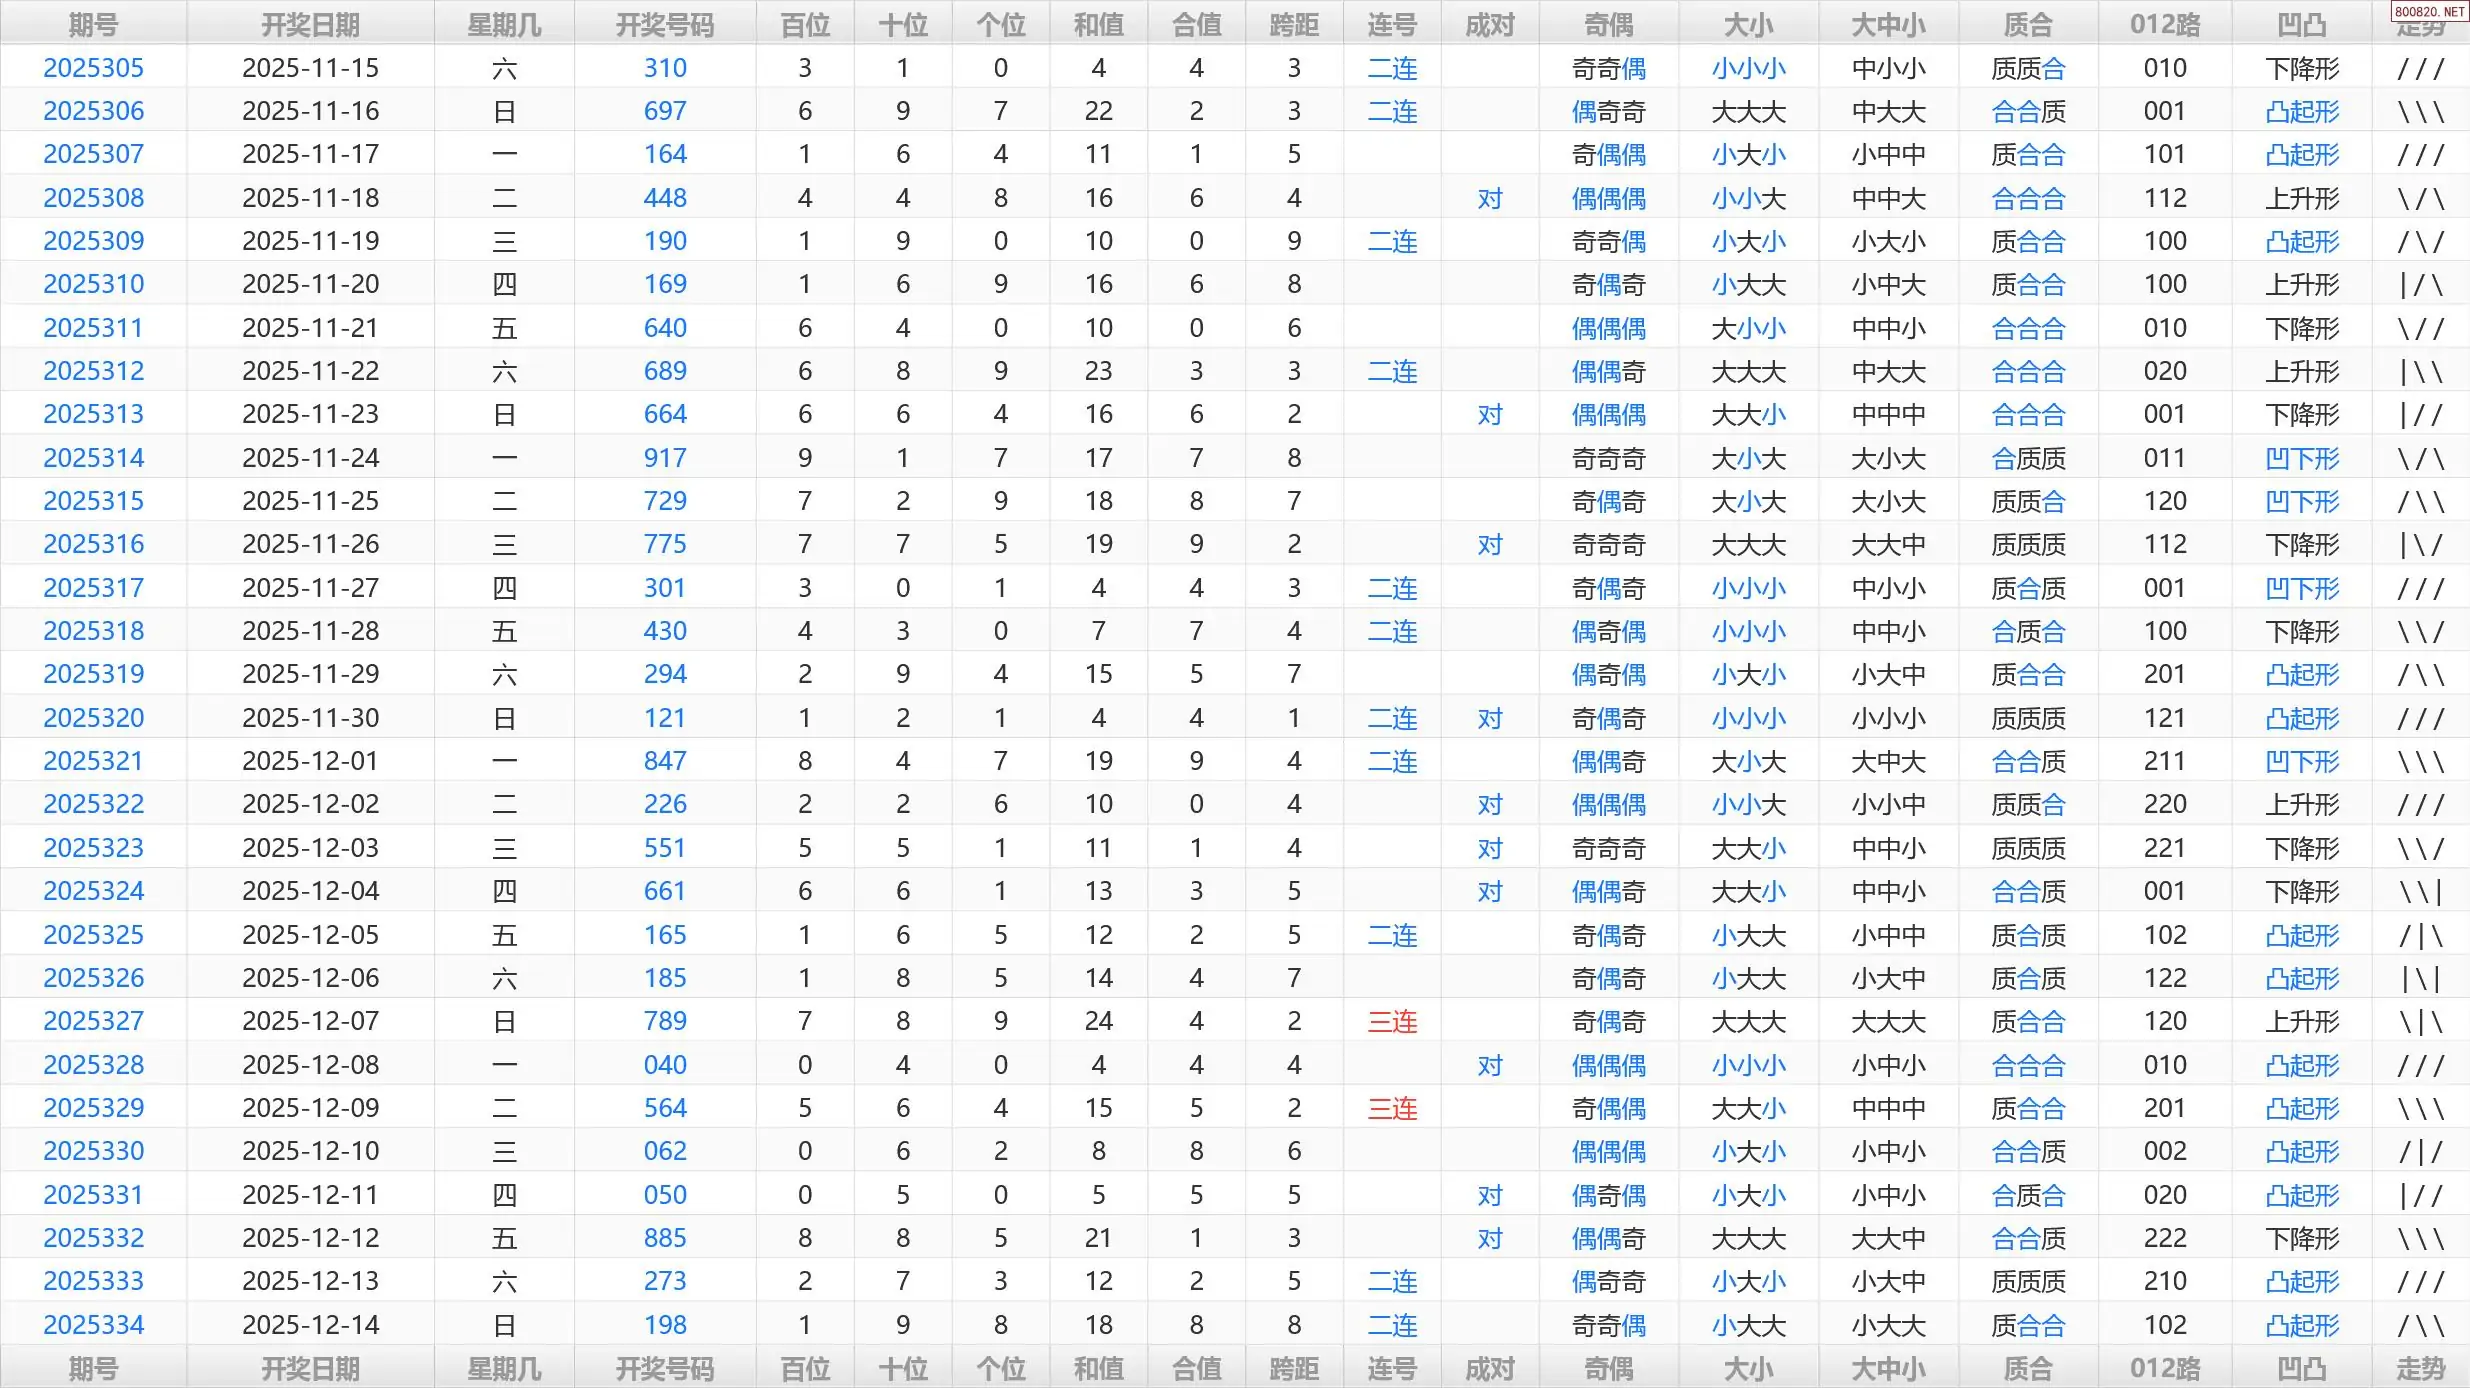The width and height of the screenshot is (2470, 1388).
Task: Open the last issue 2025334
Action: click(x=93, y=1325)
